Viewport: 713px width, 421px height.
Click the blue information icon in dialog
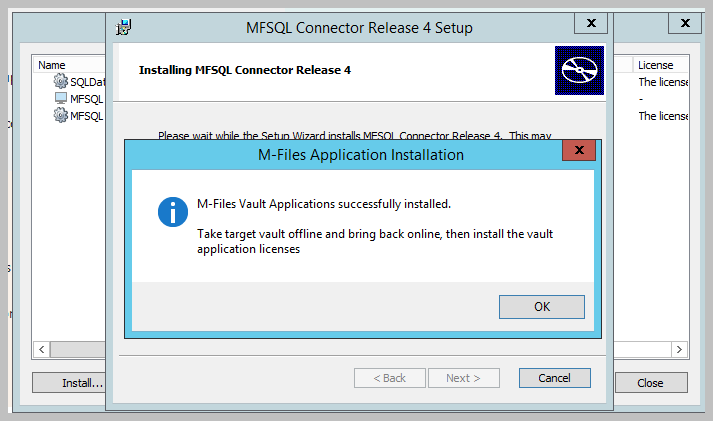click(x=173, y=212)
